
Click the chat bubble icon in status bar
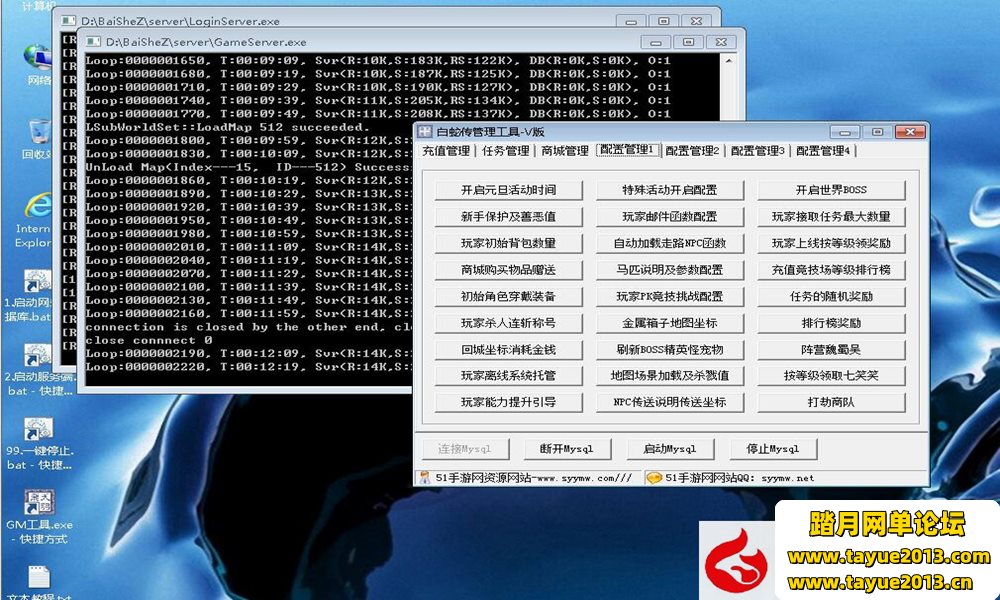coord(653,478)
